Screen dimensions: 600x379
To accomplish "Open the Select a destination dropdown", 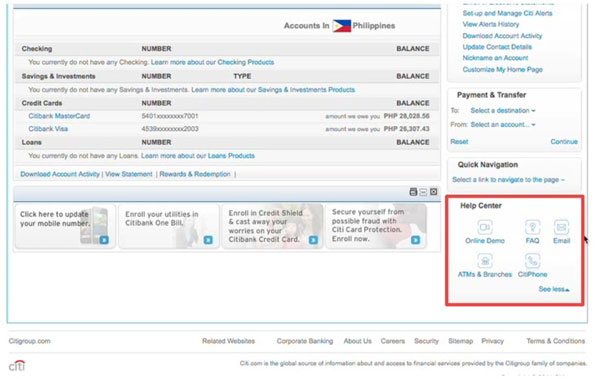I will [503, 111].
